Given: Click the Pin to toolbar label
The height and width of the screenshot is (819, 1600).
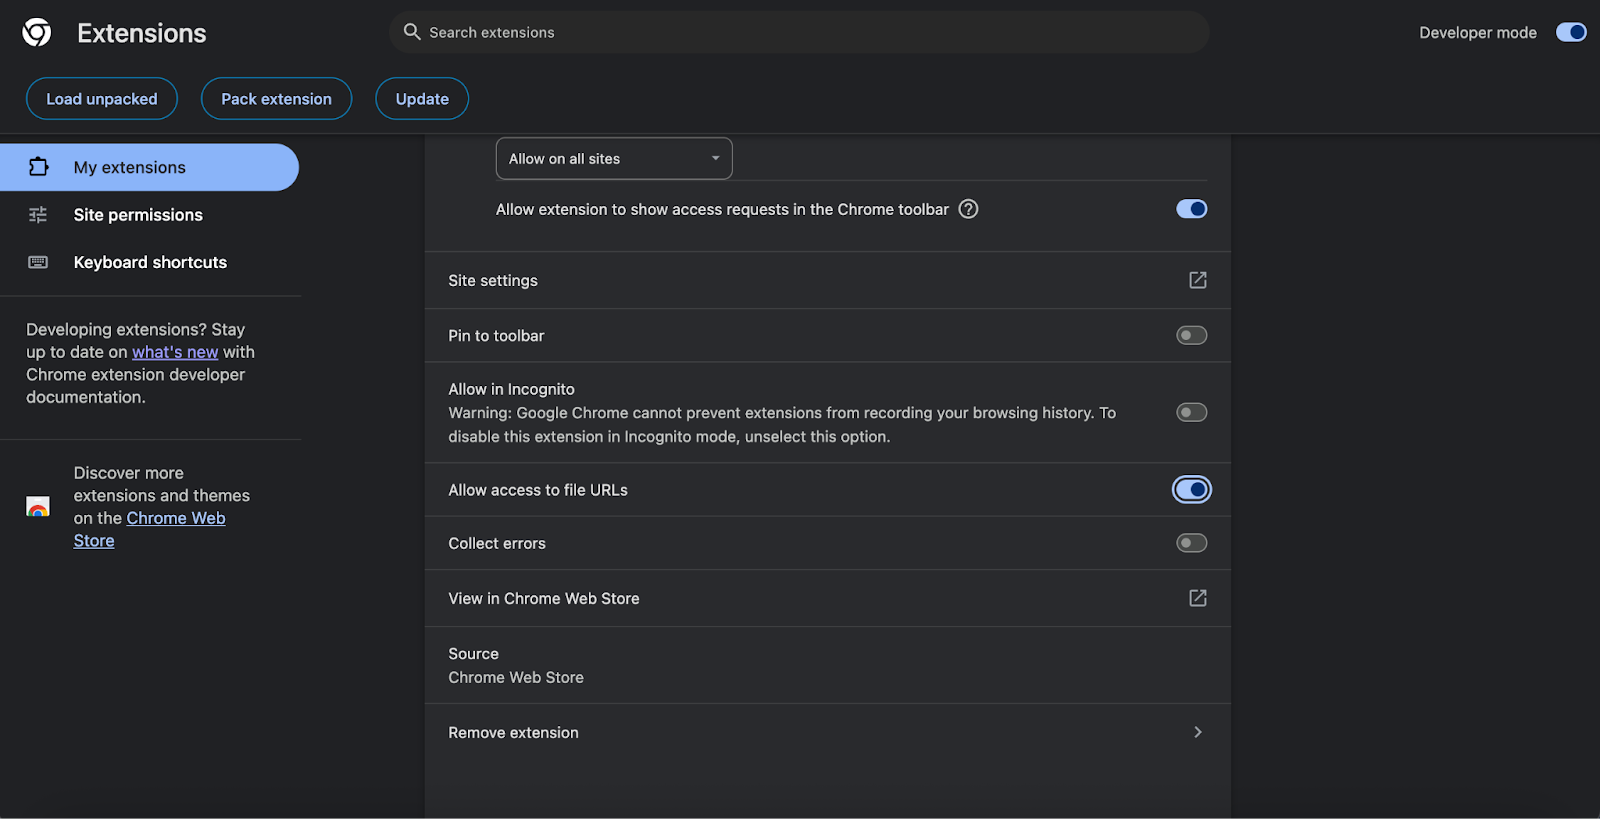Looking at the screenshot, I should 496,336.
